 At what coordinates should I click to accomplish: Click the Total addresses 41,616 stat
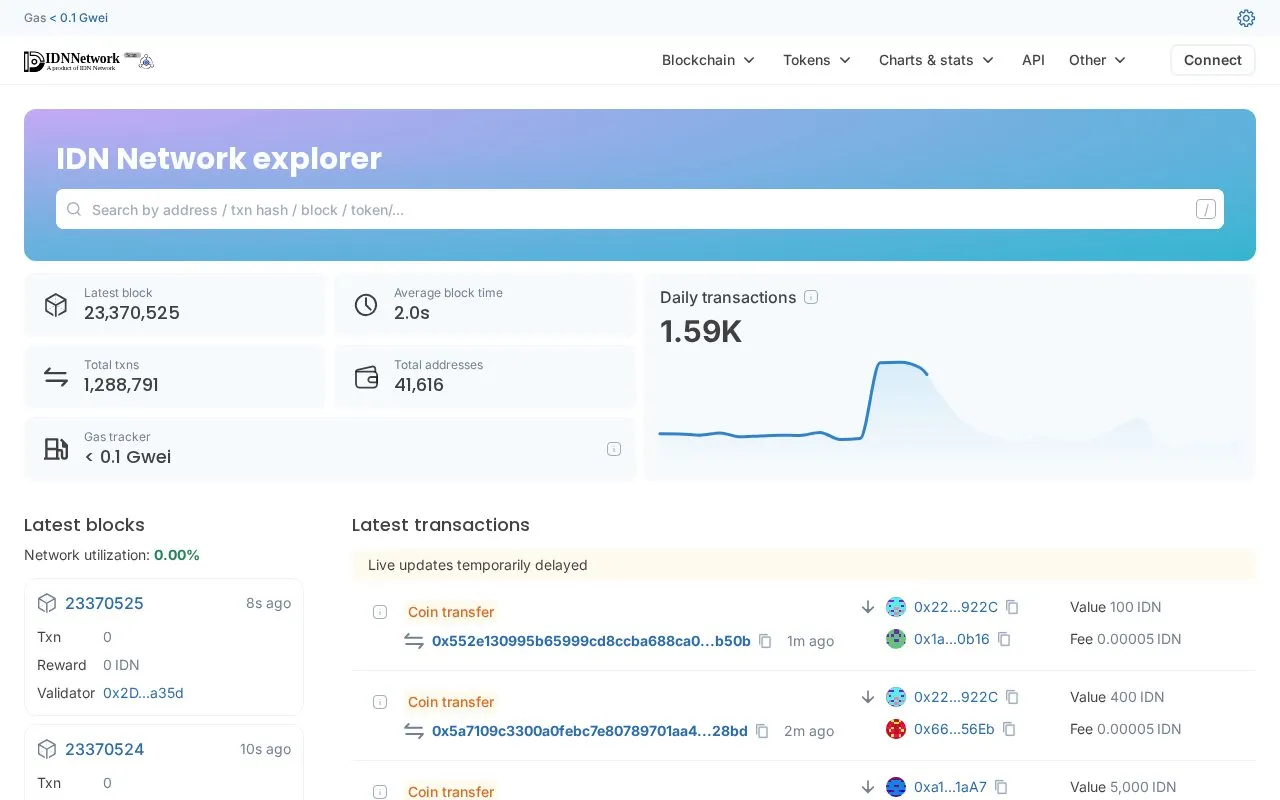[485, 377]
